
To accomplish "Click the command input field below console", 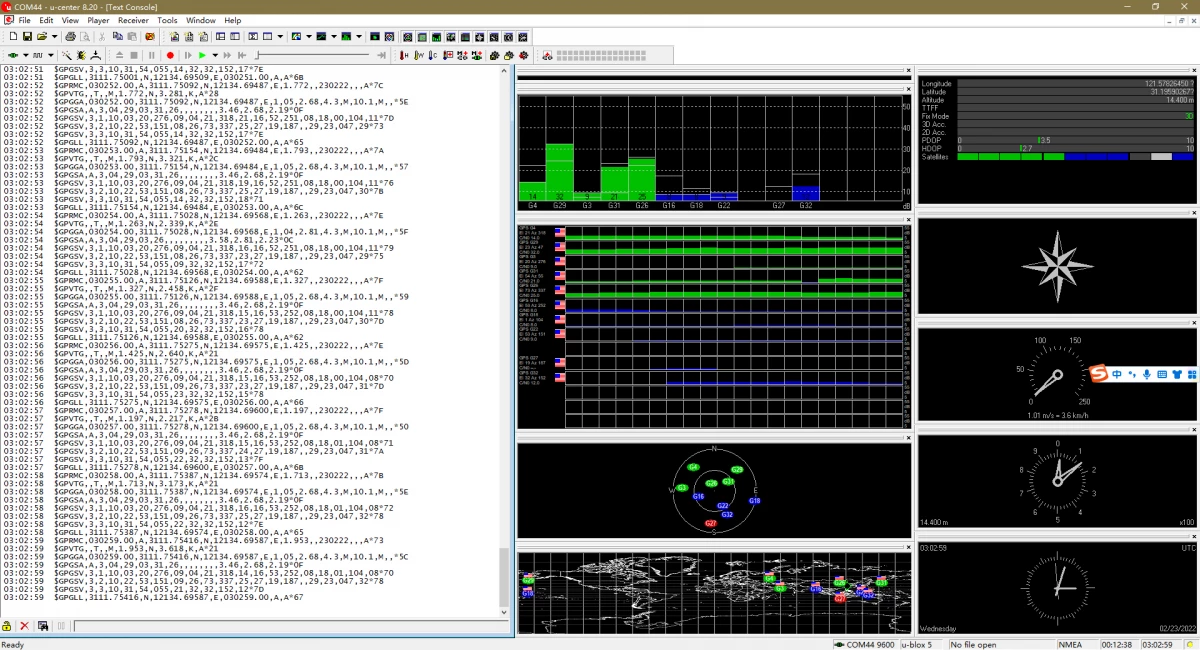I will point(291,626).
